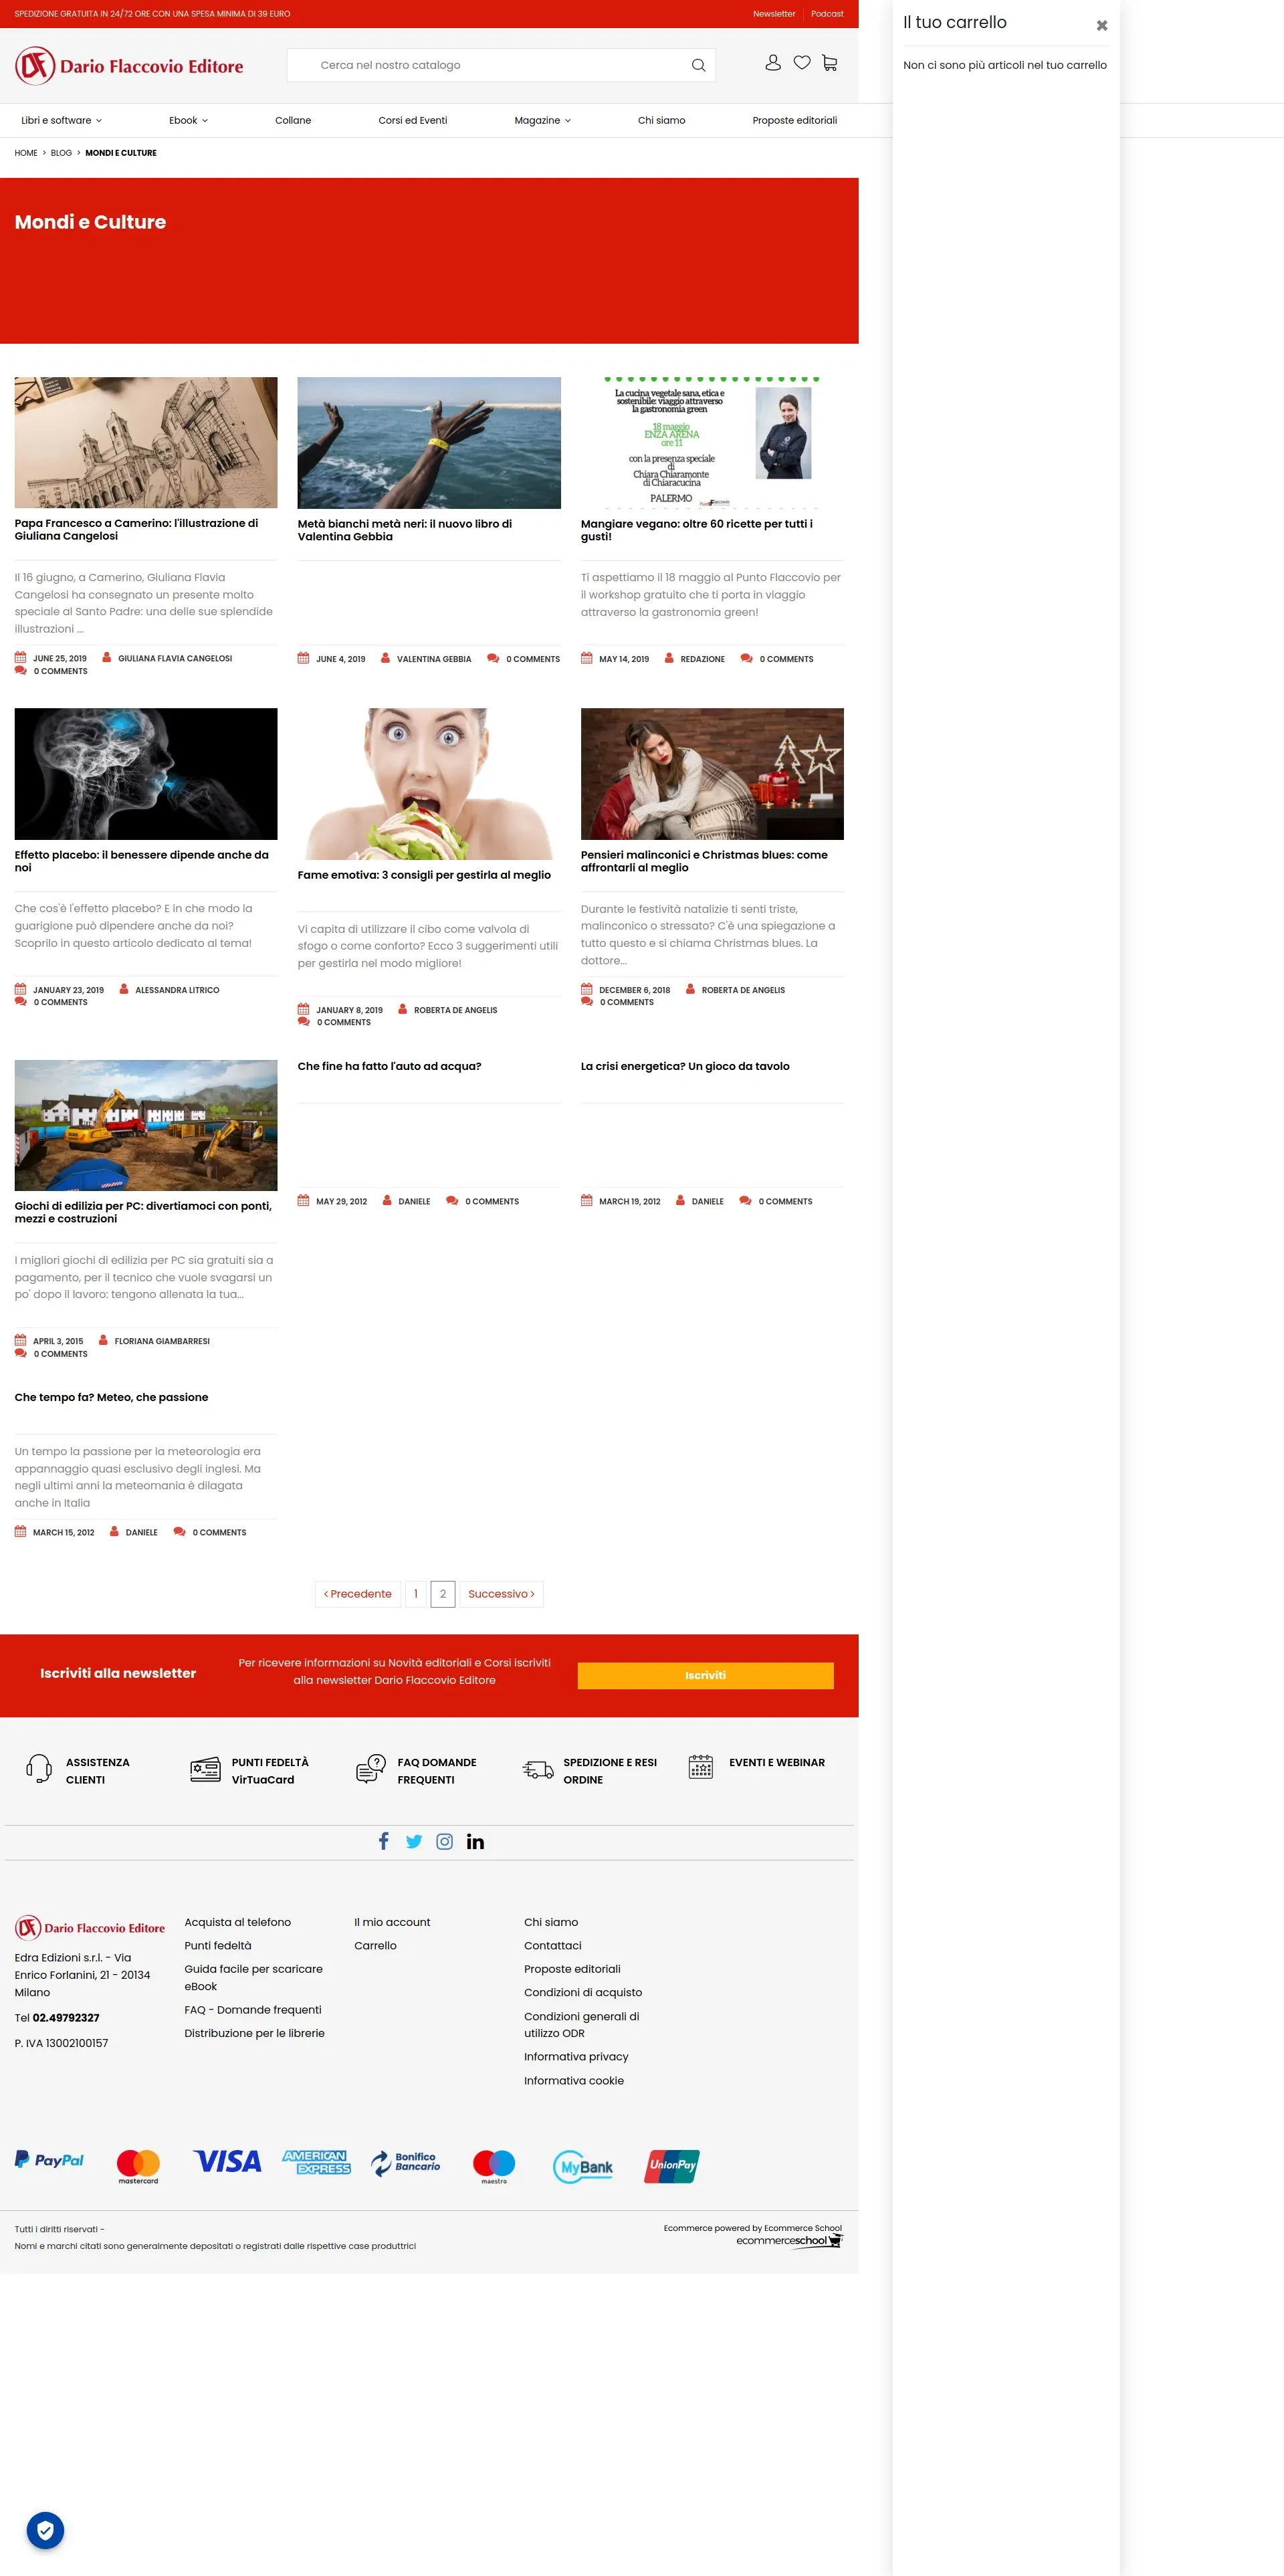Click the MyBank payment logo

point(583,2167)
